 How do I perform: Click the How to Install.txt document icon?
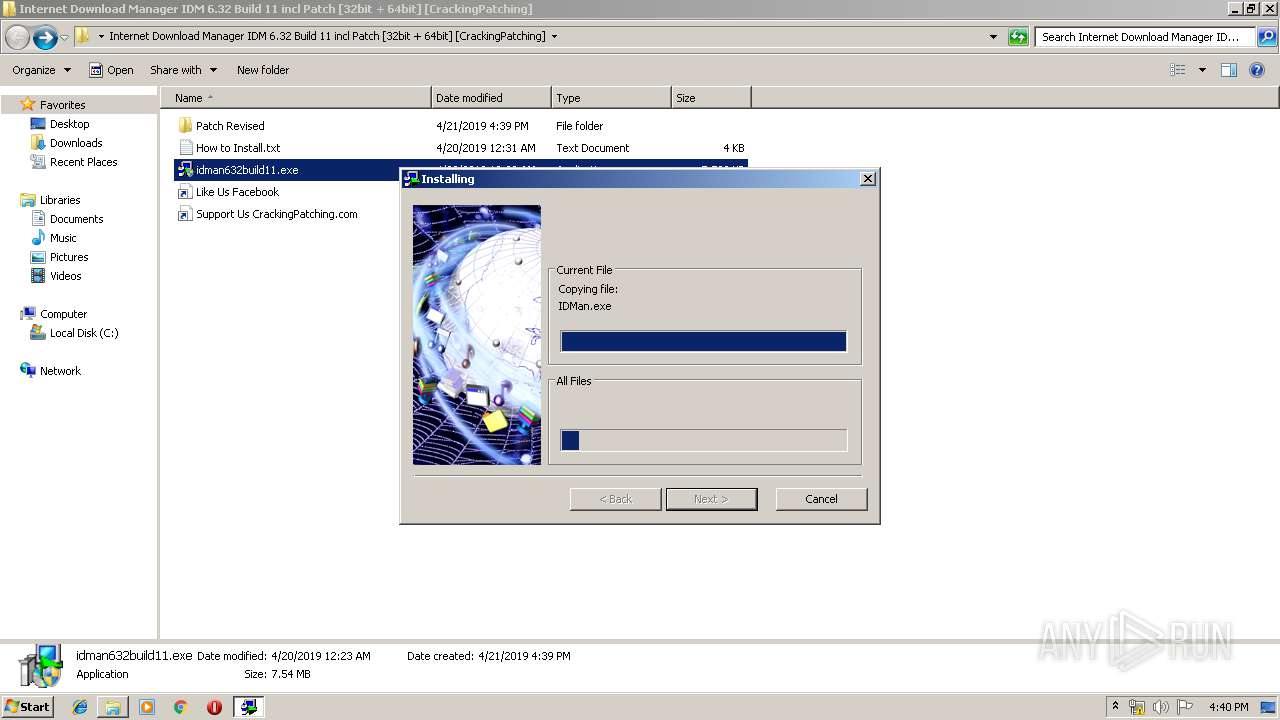pos(185,148)
